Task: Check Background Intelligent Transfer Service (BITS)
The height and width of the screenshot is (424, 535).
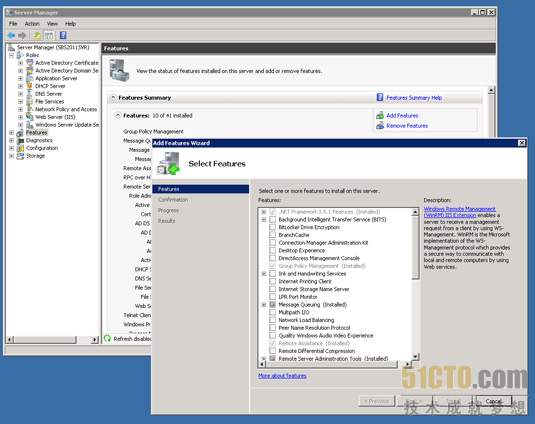Action: click(x=272, y=220)
